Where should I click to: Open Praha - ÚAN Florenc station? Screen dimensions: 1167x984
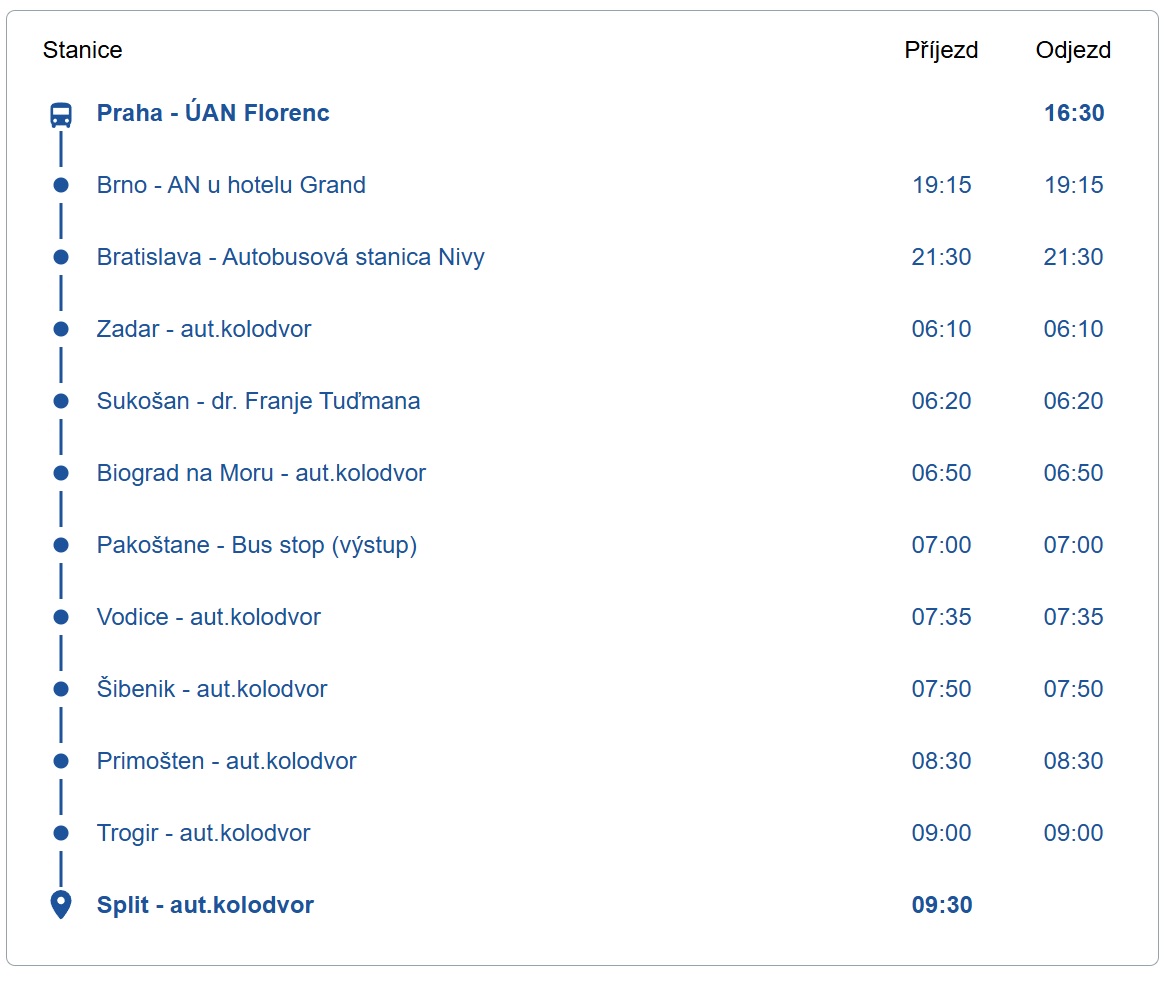[x=213, y=113]
